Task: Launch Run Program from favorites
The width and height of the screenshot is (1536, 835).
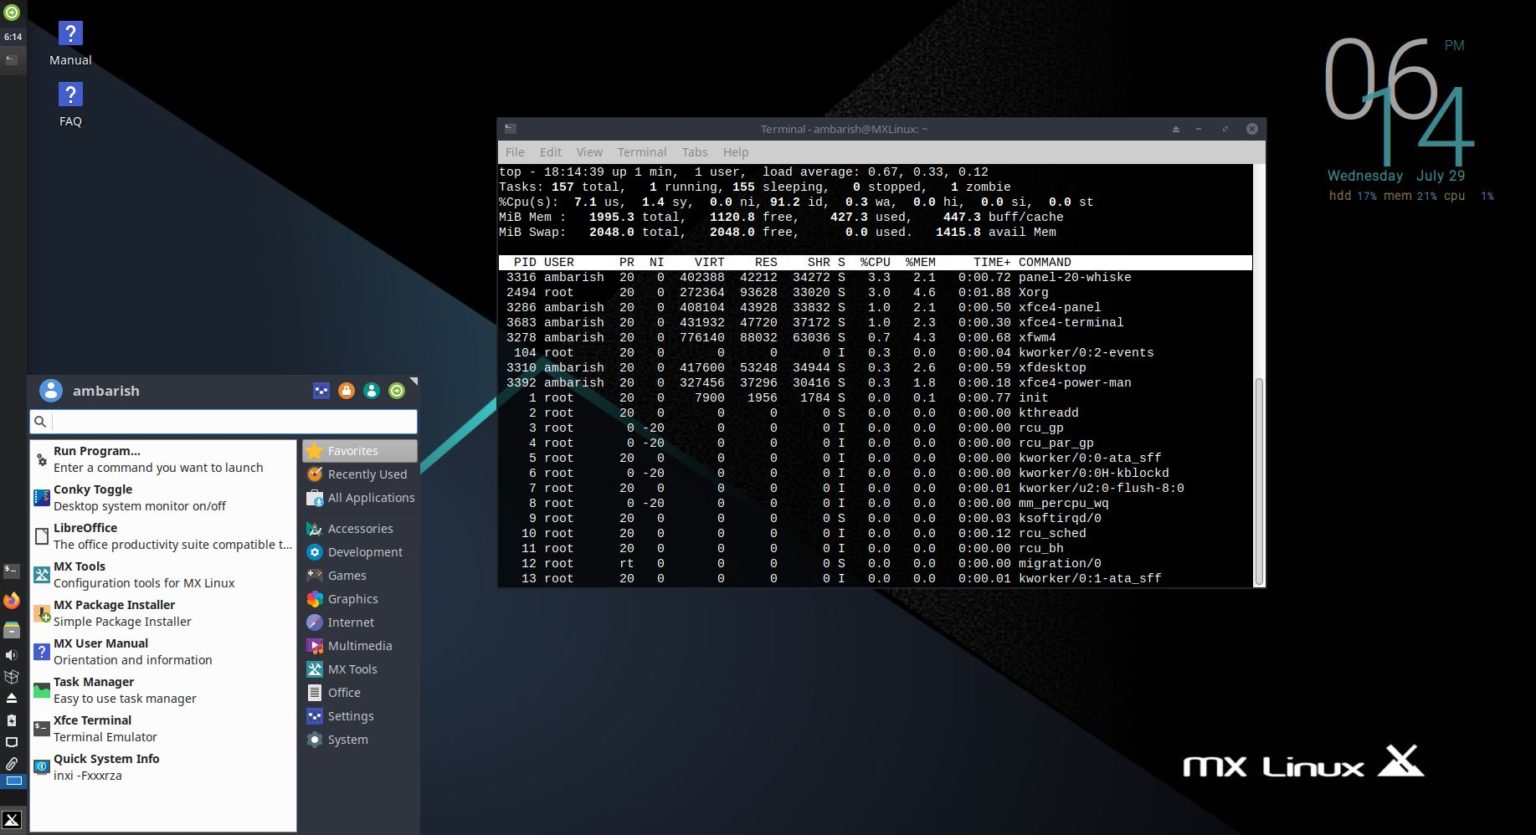Action: [164, 459]
